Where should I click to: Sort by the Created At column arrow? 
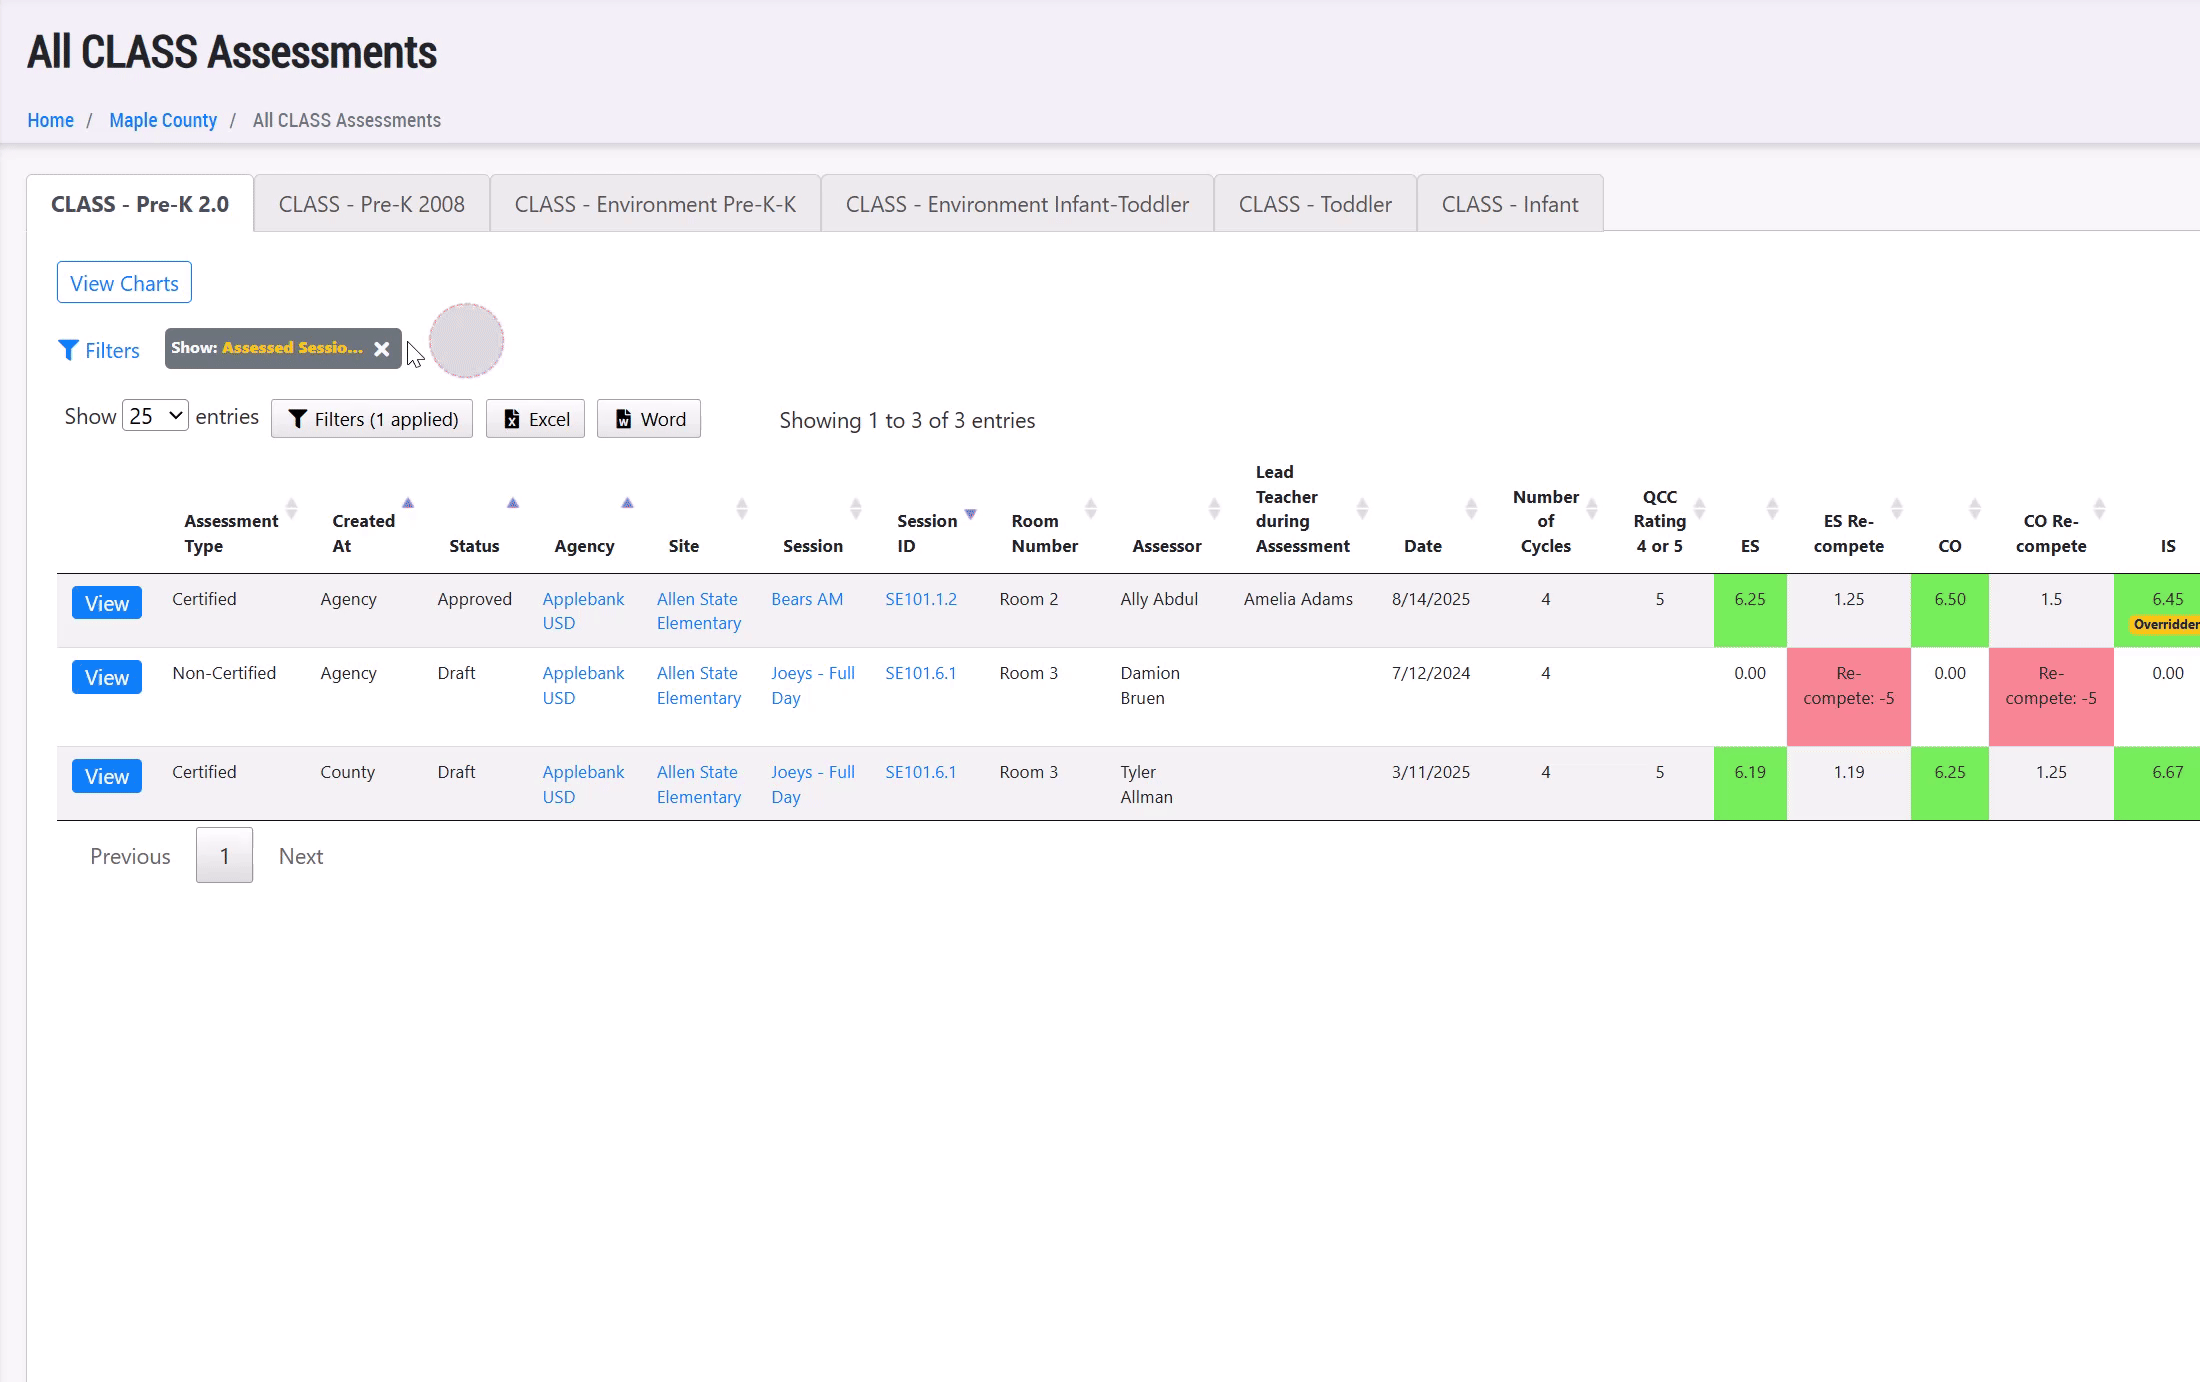(x=407, y=503)
